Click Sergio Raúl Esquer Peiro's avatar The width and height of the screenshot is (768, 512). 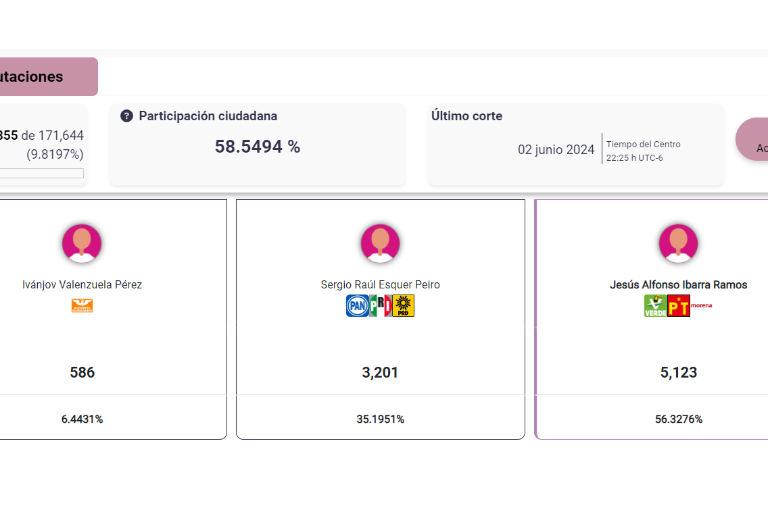click(380, 243)
